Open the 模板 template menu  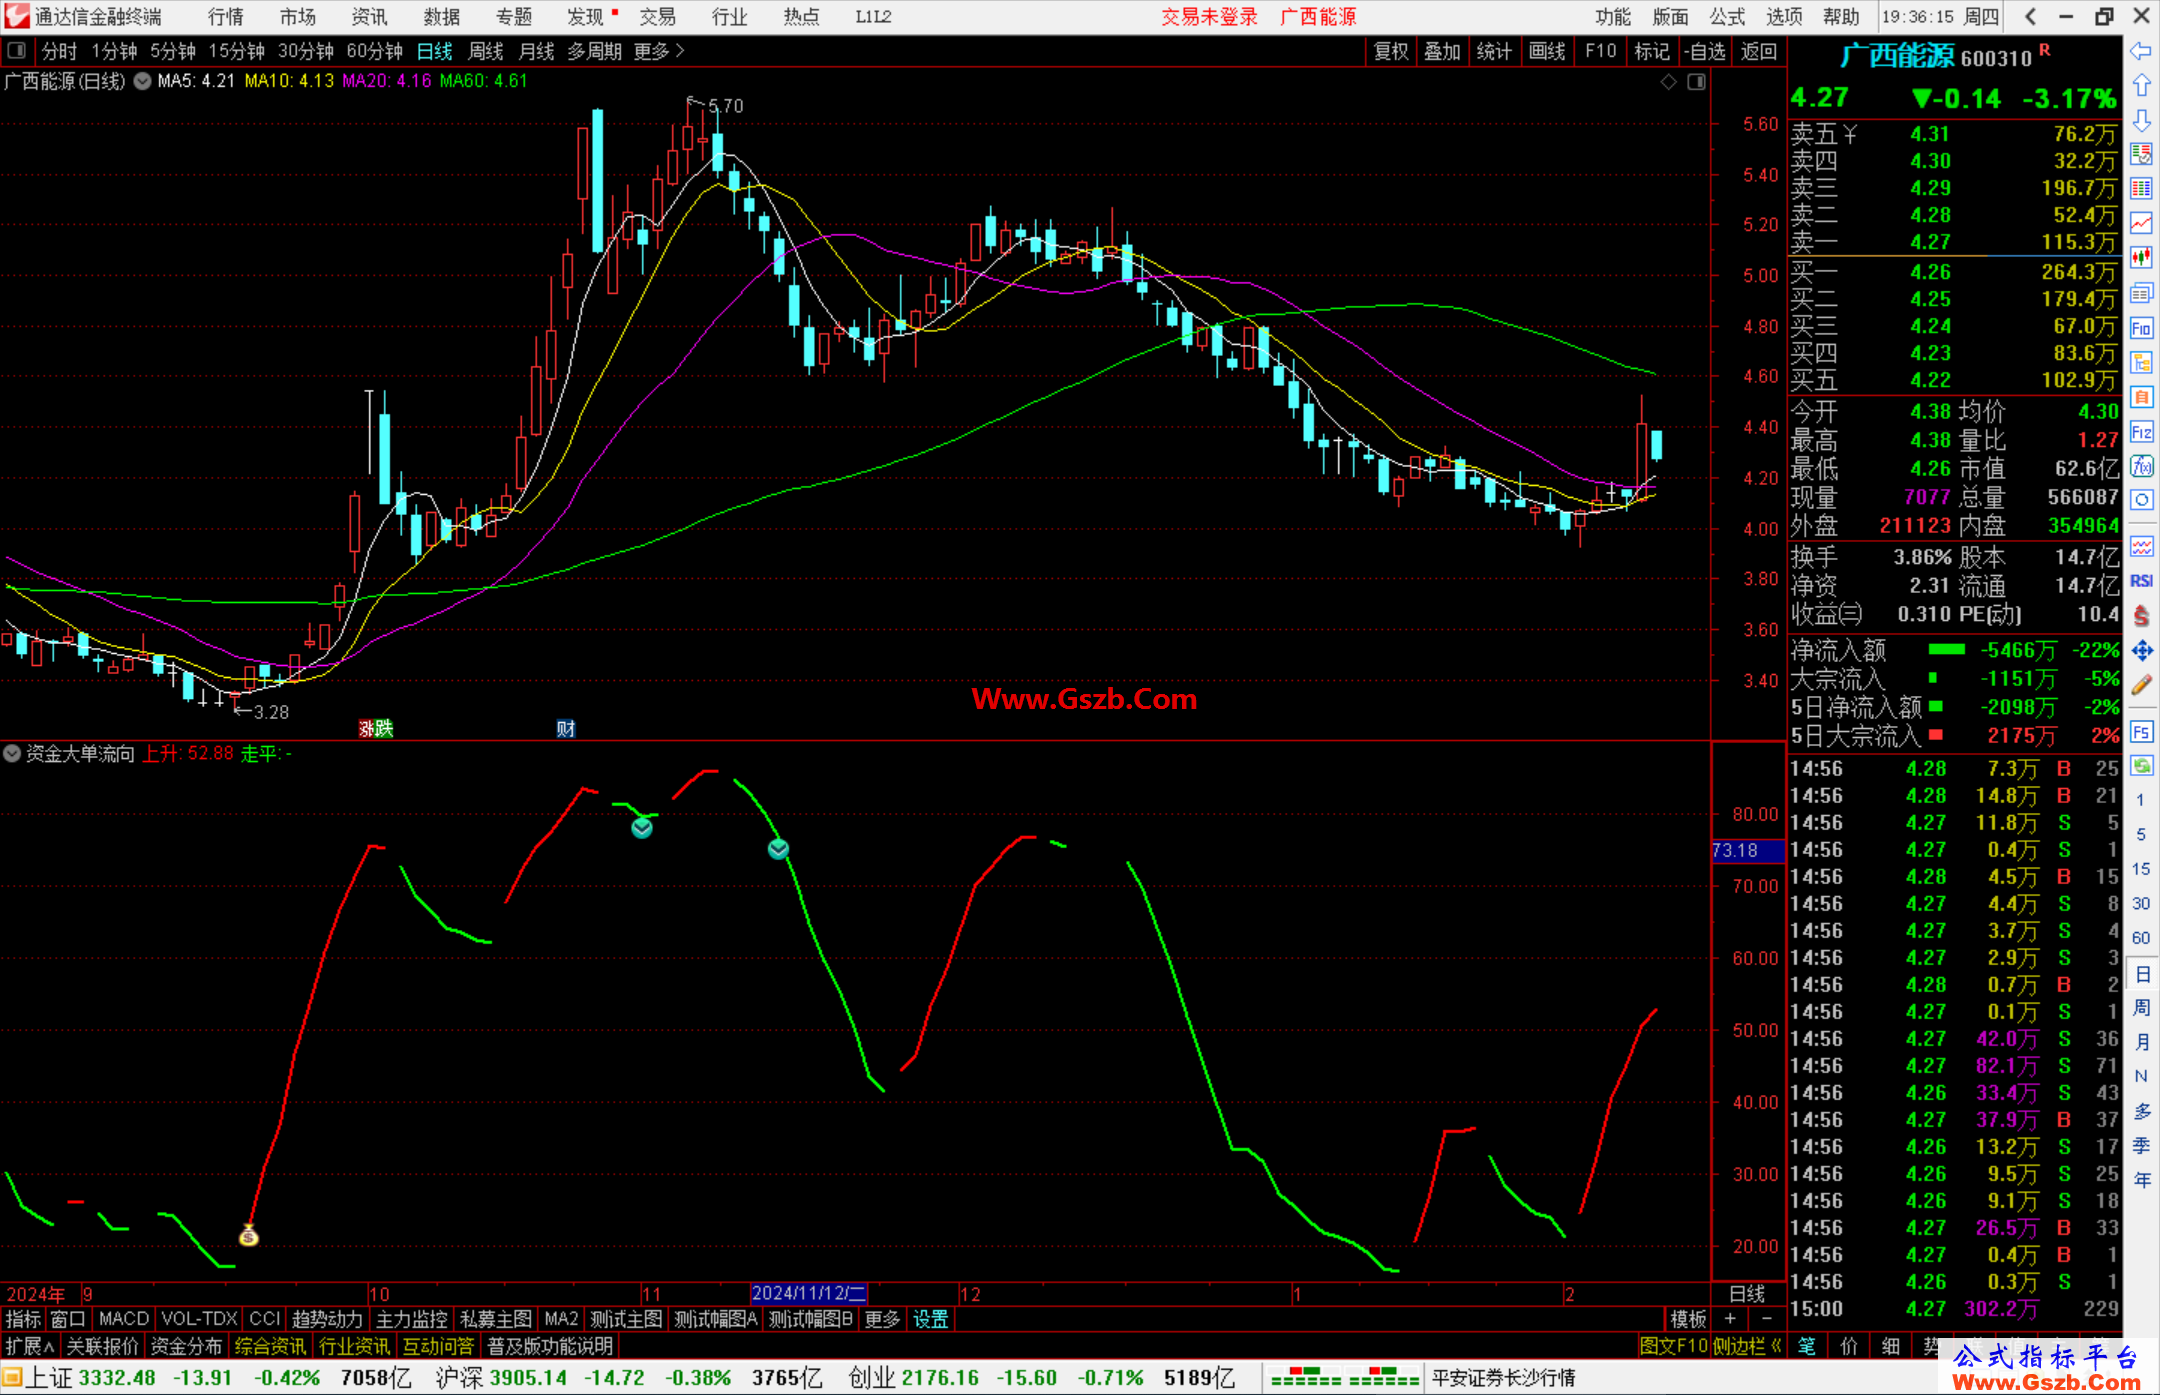[1688, 1319]
